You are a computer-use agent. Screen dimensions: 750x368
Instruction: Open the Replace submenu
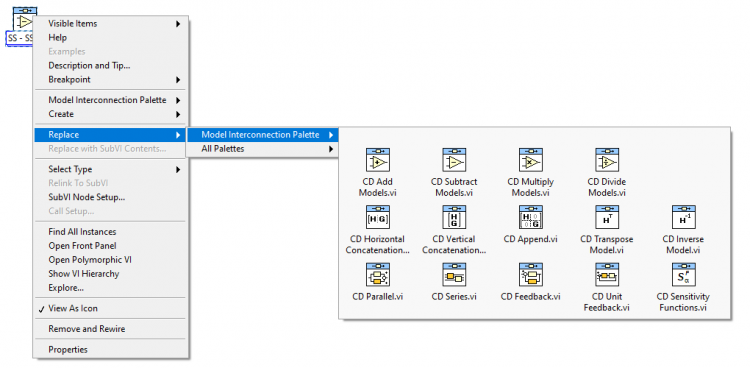coord(110,135)
